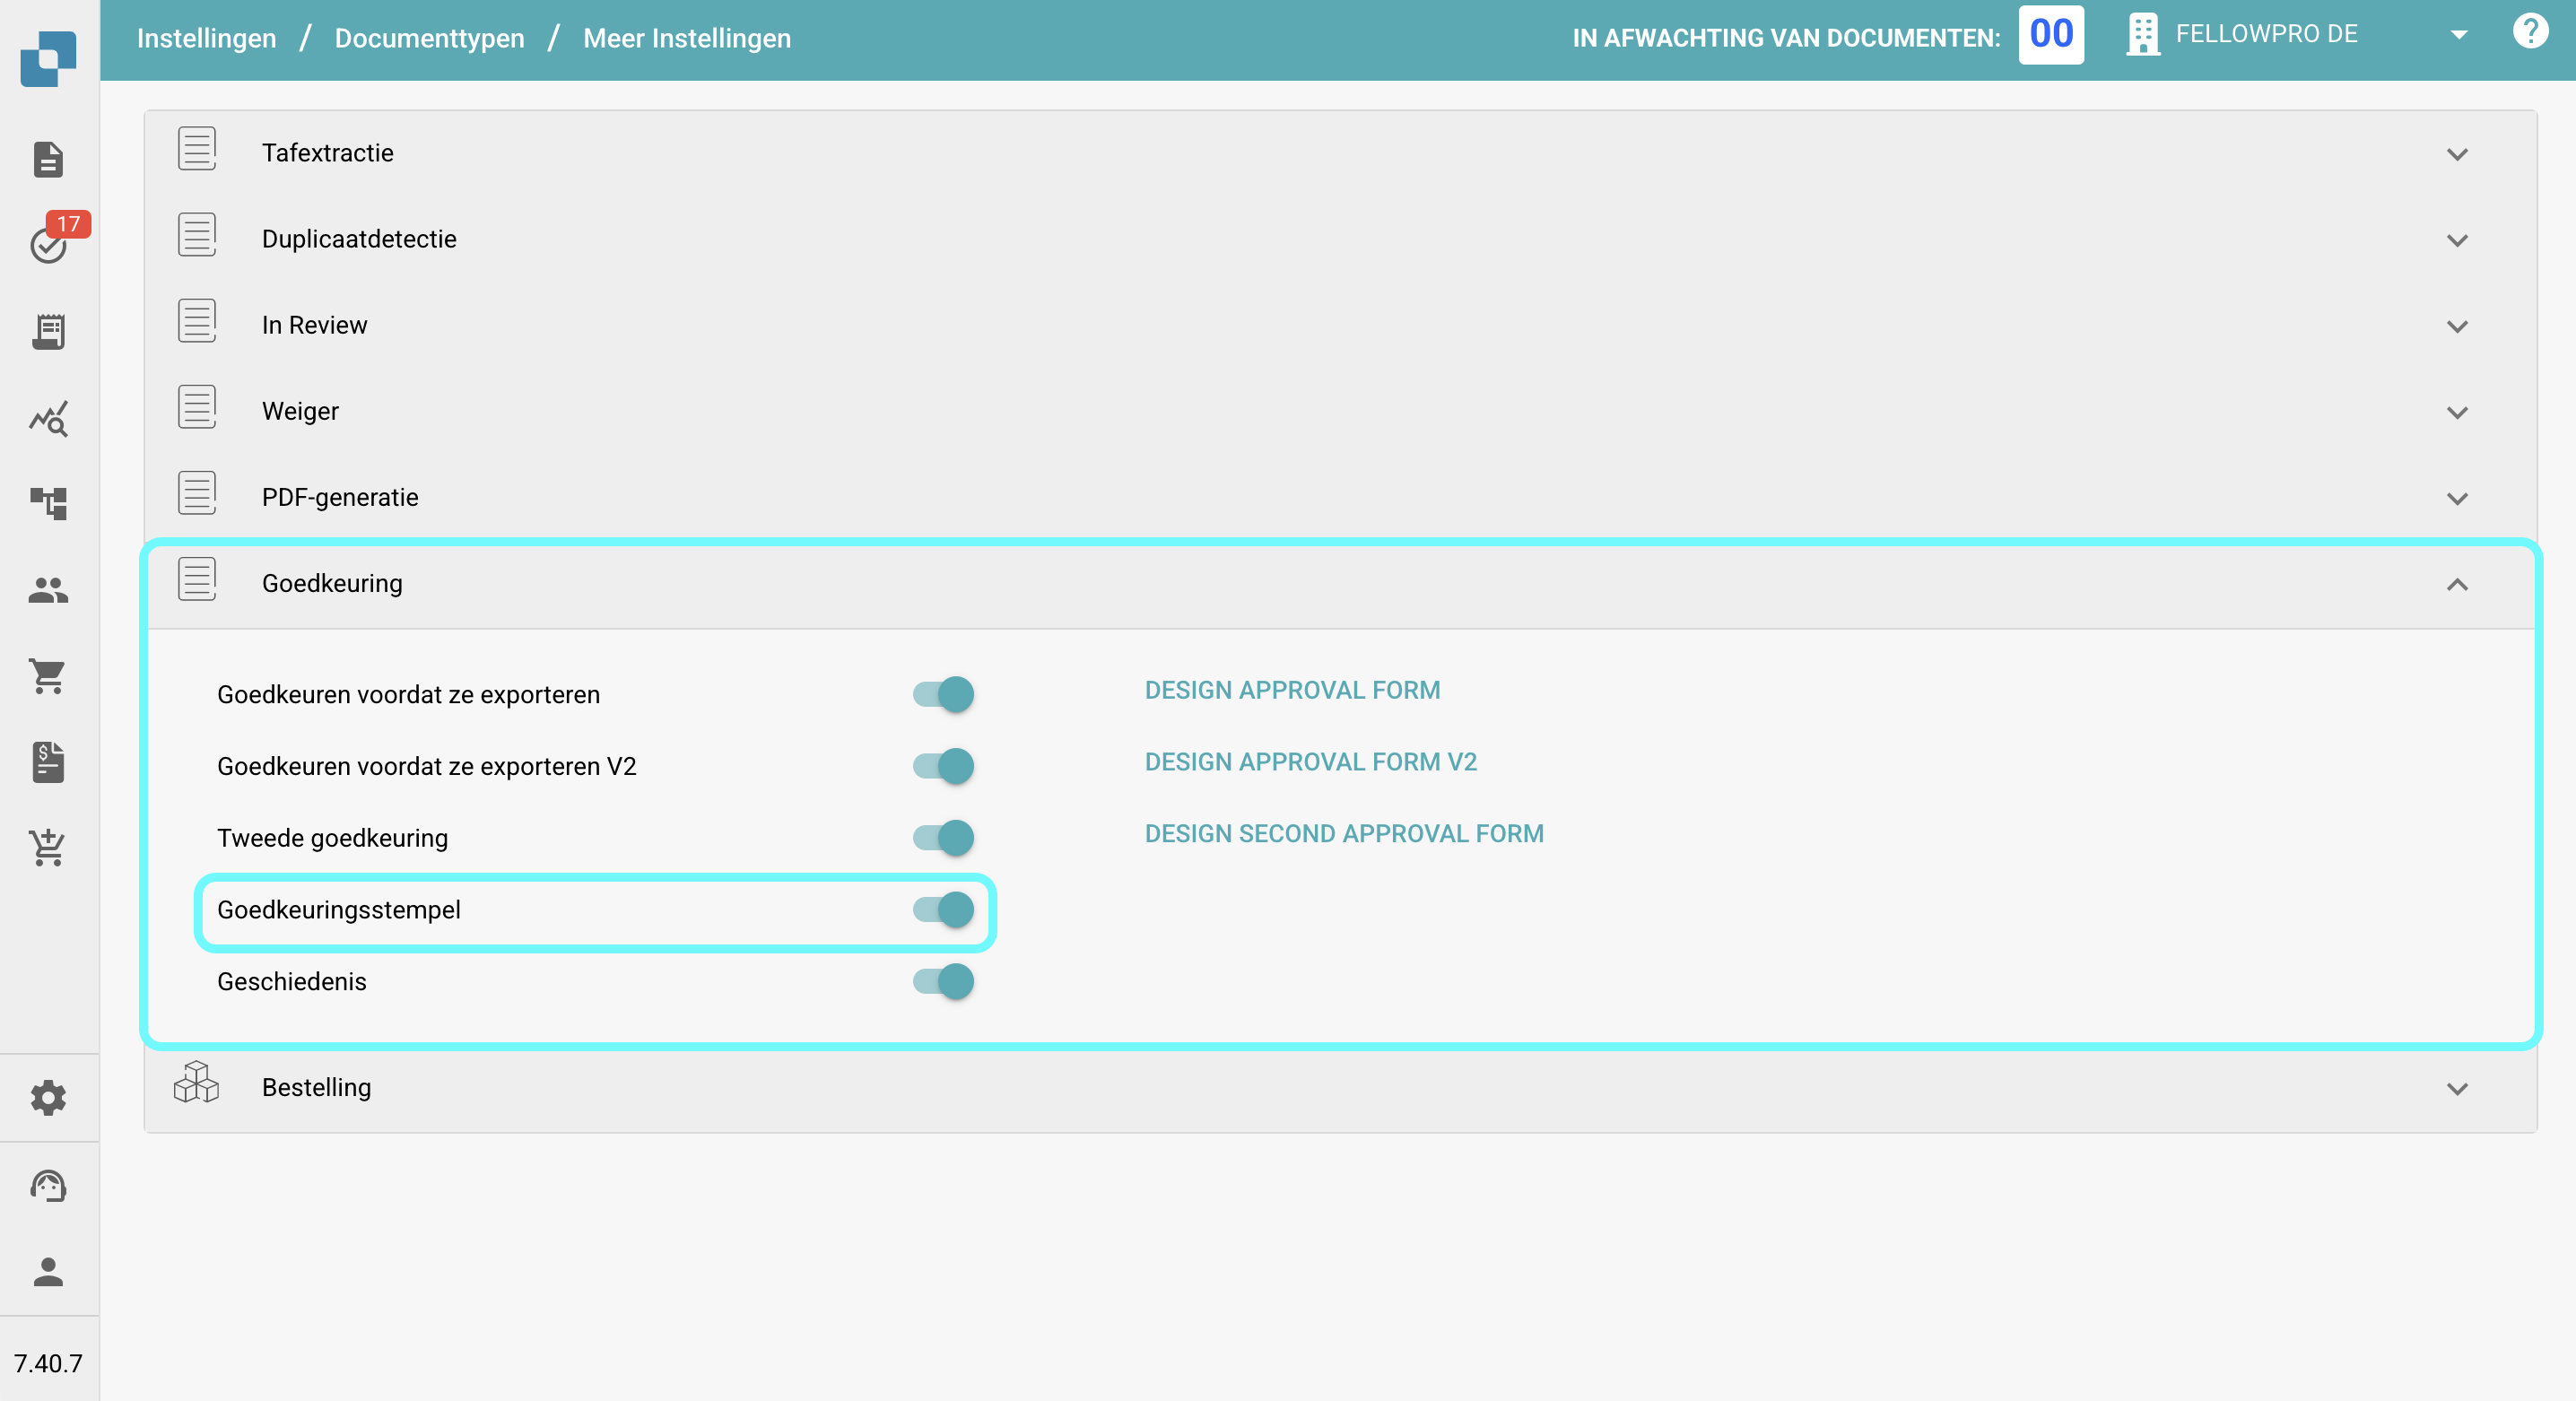
Task: Click the pending documents counter 00
Action: coord(2050,35)
